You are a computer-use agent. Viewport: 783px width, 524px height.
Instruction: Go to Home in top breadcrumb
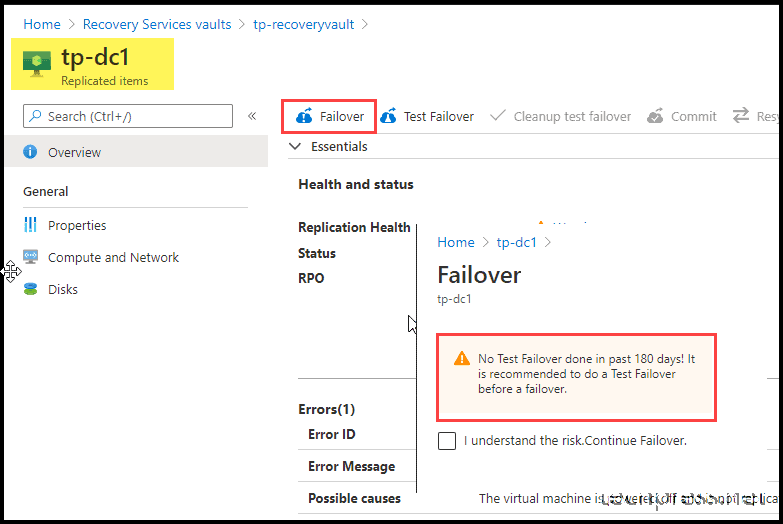point(42,24)
